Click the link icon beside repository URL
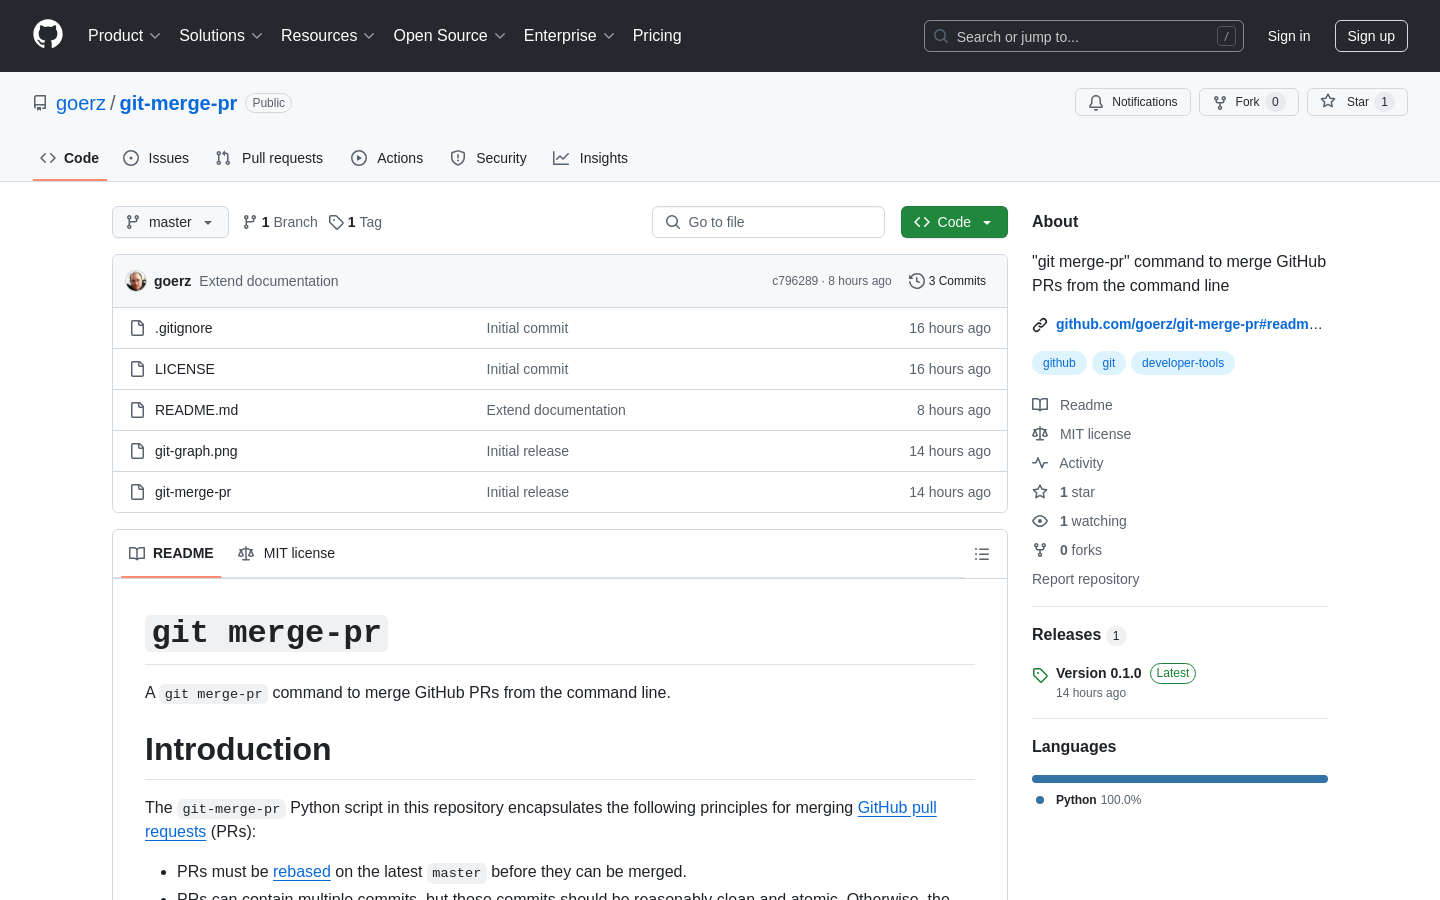Viewport: 1440px width, 900px height. tap(1040, 325)
